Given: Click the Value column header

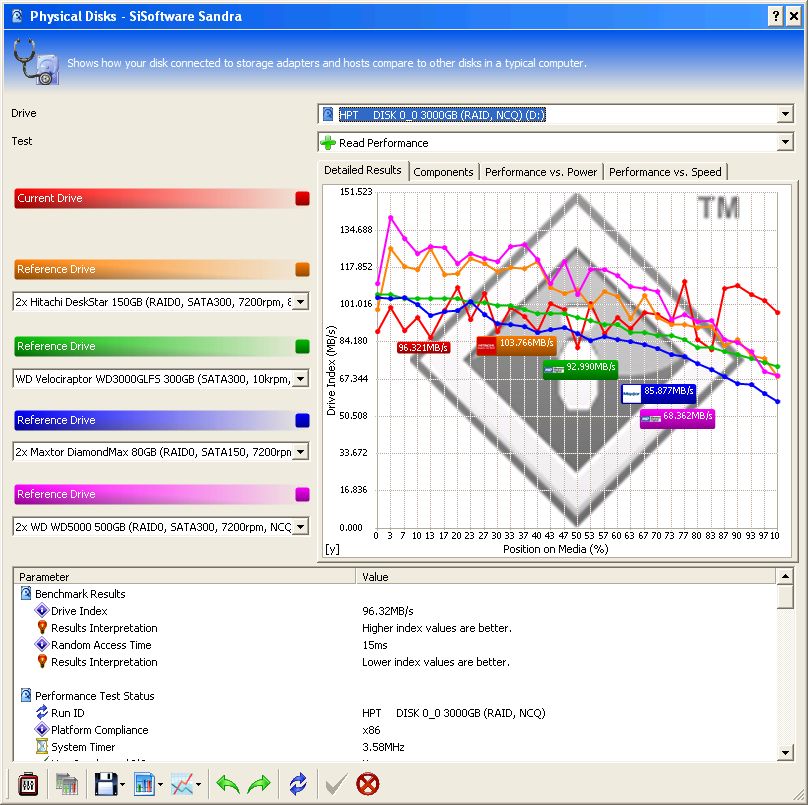Looking at the screenshot, I should coord(566,577).
